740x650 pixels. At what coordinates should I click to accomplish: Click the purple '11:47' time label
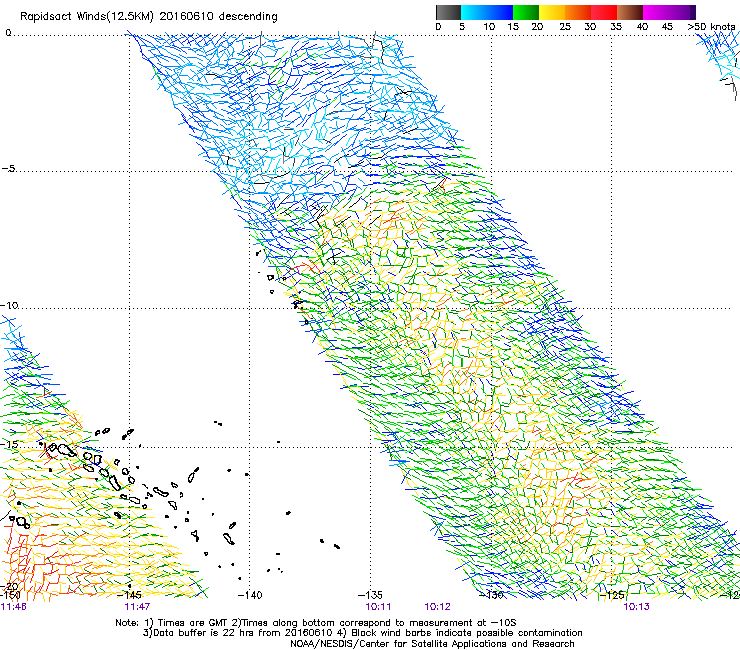137,607
